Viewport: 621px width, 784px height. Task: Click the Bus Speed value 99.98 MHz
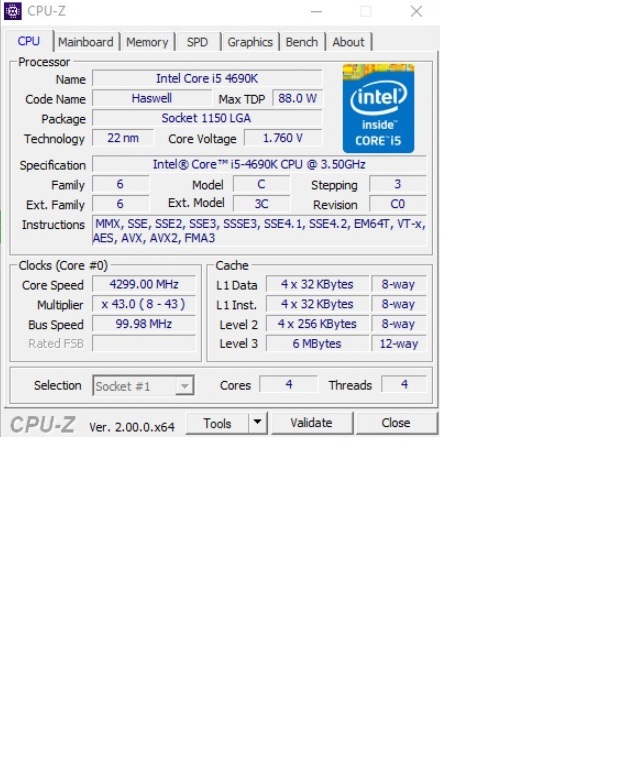144,324
